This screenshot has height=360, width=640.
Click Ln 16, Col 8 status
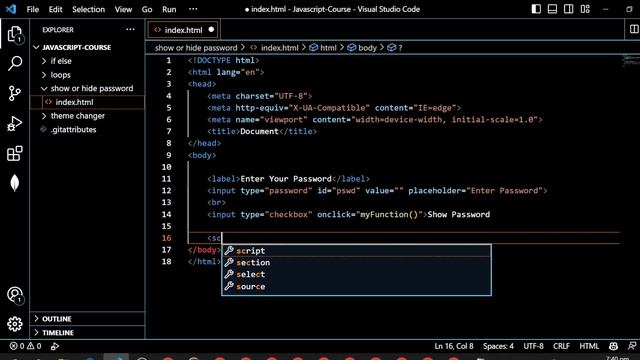point(454,346)
